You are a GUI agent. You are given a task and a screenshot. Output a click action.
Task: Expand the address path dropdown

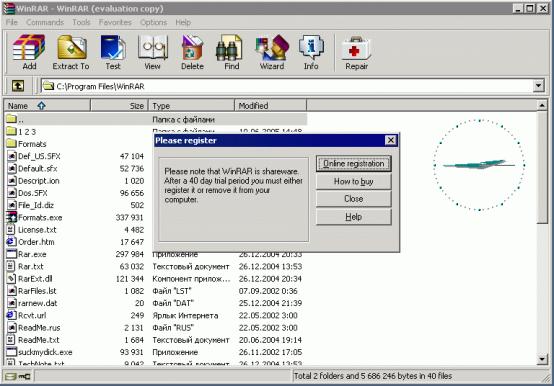tap(538, 86)
